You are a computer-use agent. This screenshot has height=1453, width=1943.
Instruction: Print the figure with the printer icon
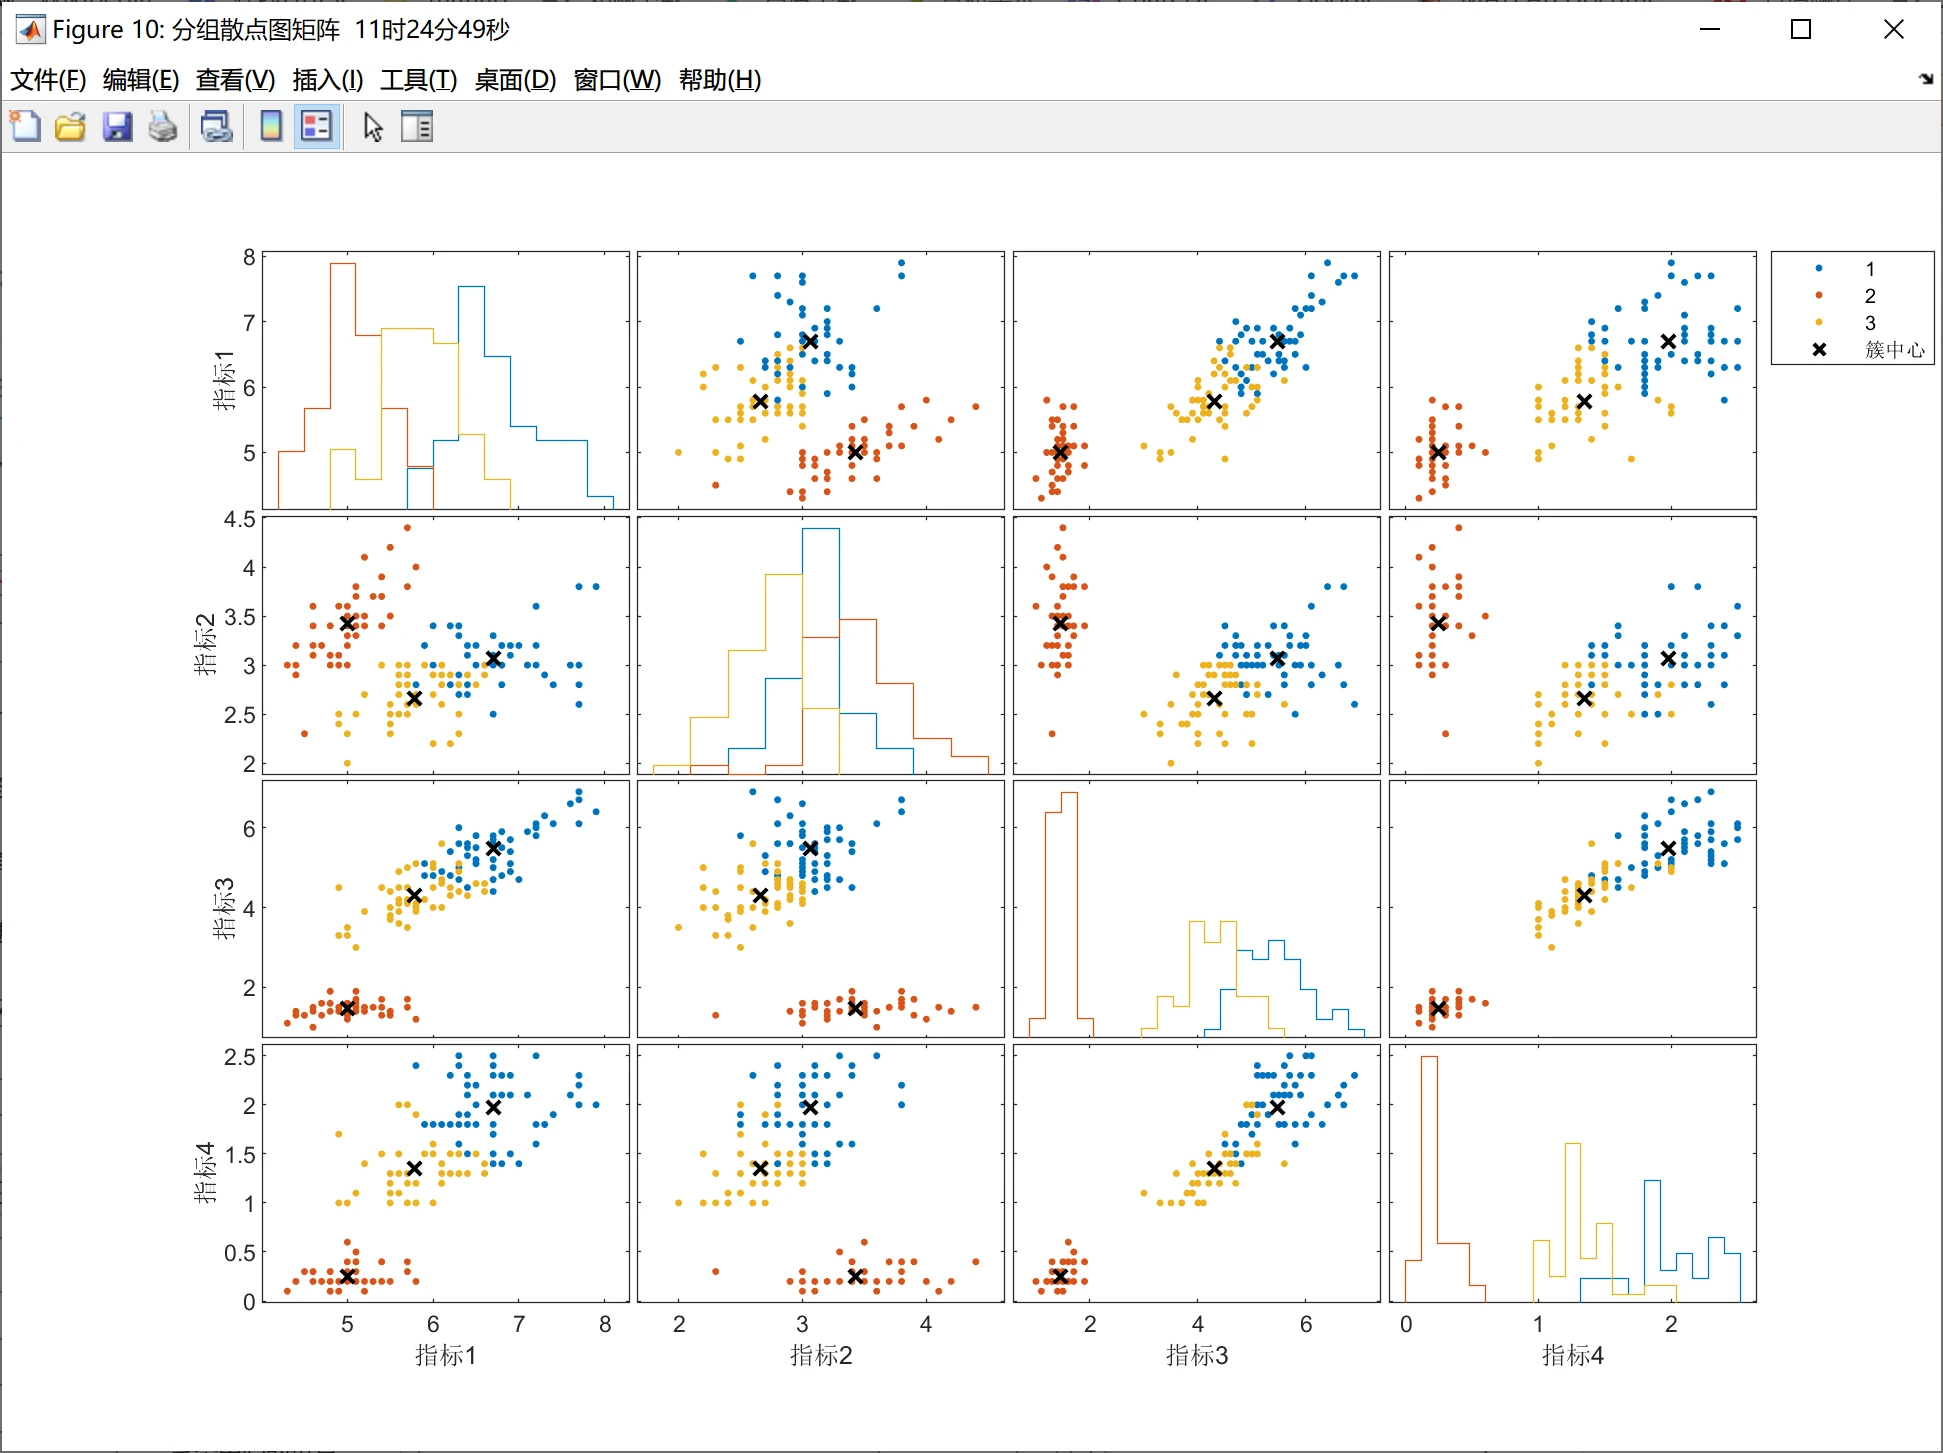coord(163,127)
